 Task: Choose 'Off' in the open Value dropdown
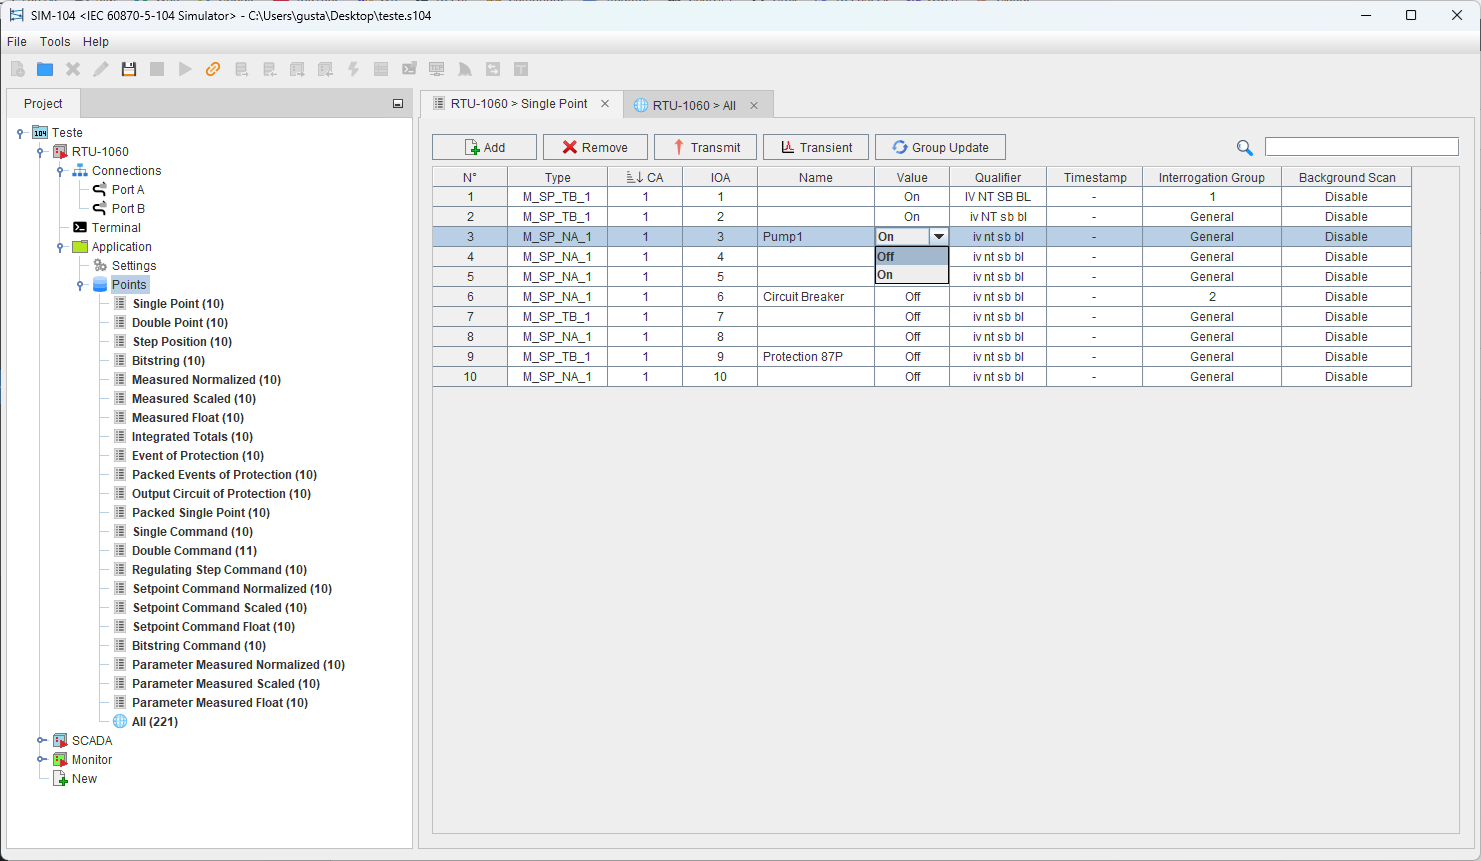911,257
